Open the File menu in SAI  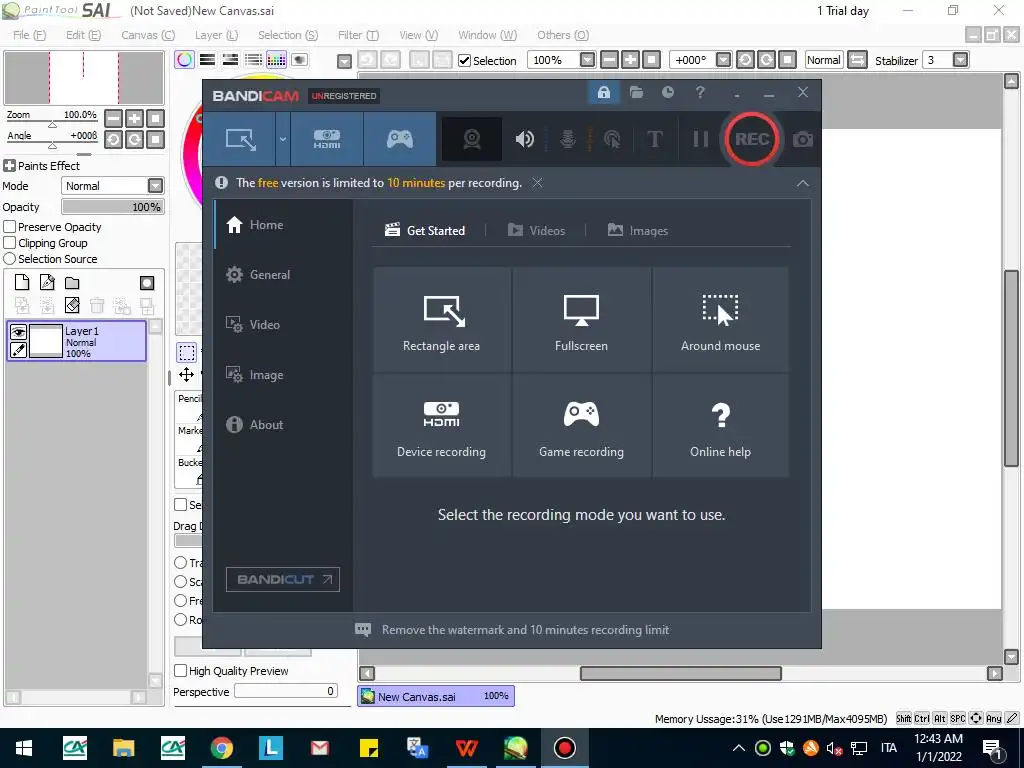pos(29,35)
